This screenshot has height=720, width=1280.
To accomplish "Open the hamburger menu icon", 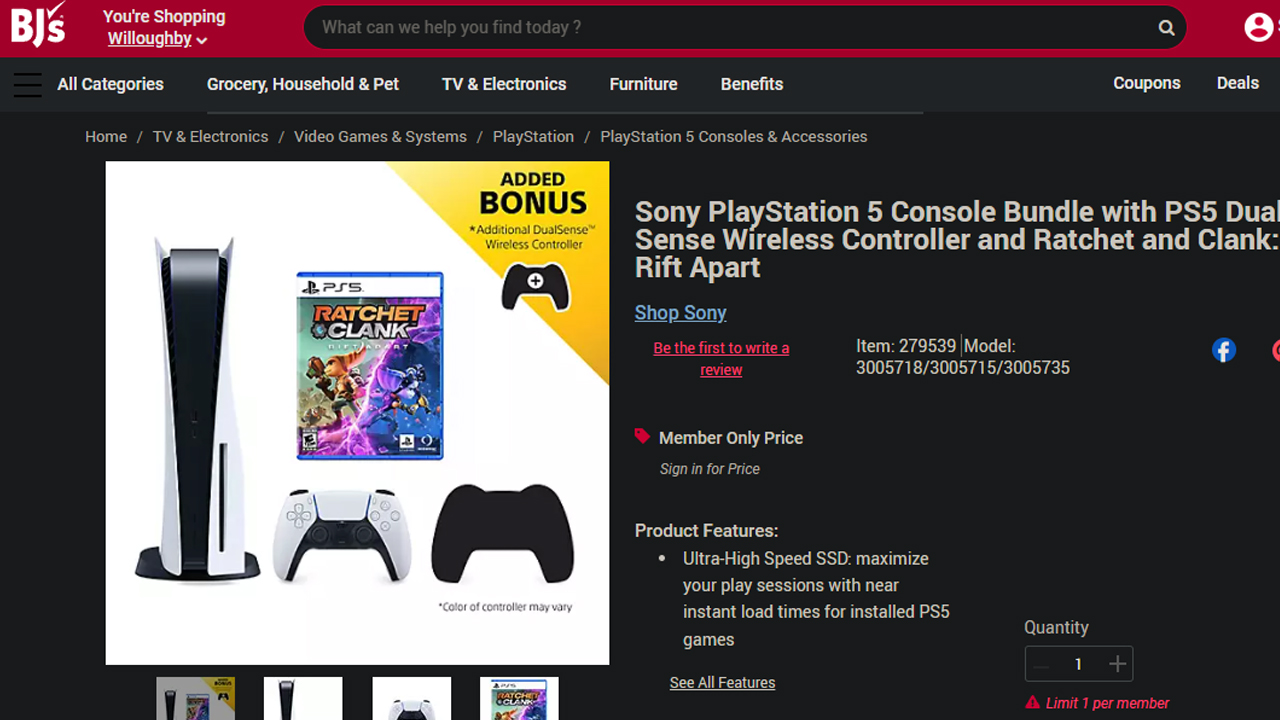I will (x=28, y=85).
